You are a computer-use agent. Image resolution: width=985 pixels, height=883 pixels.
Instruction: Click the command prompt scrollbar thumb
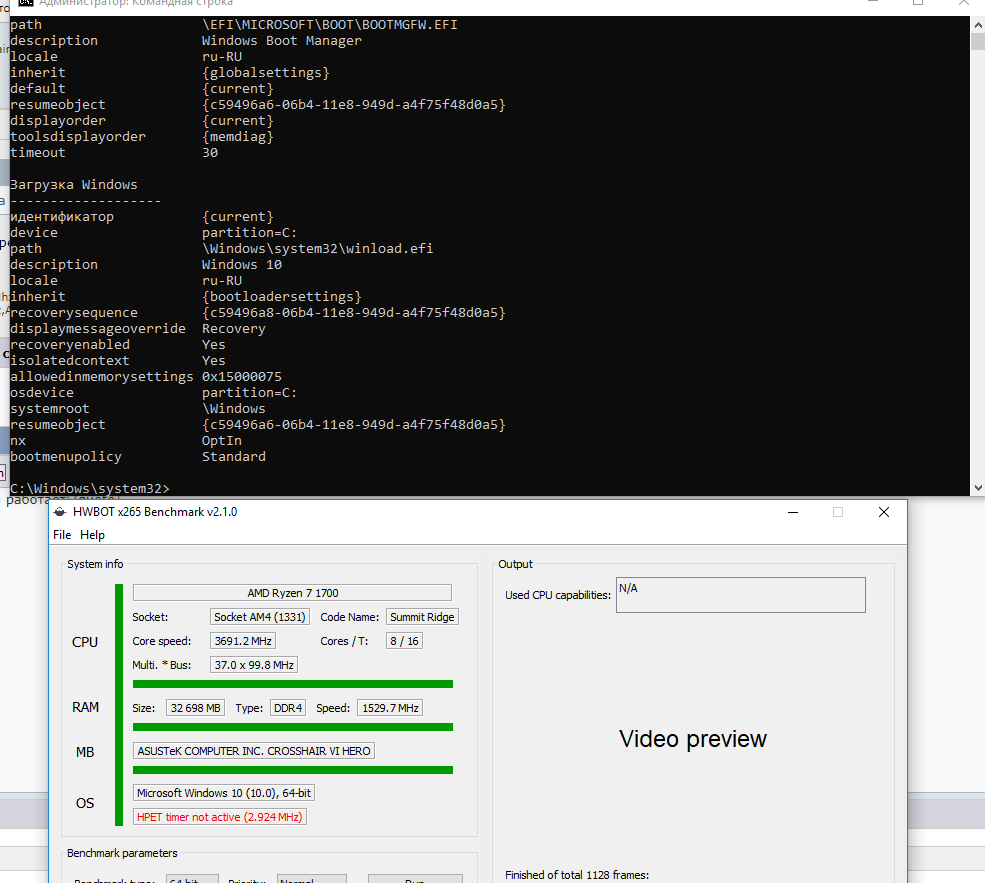(978, 41)
